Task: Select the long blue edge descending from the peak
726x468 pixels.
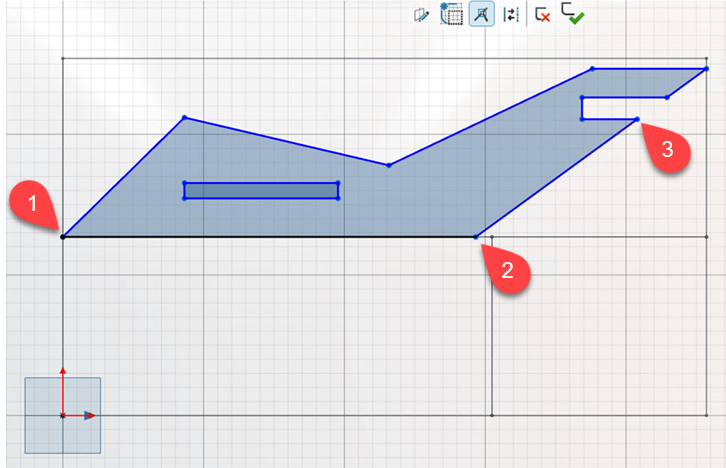Action: tap(287, 141)
